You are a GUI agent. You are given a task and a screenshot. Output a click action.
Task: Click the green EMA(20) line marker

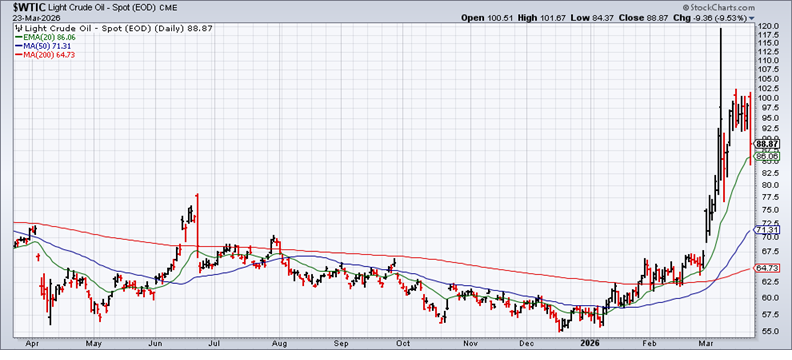19,37
